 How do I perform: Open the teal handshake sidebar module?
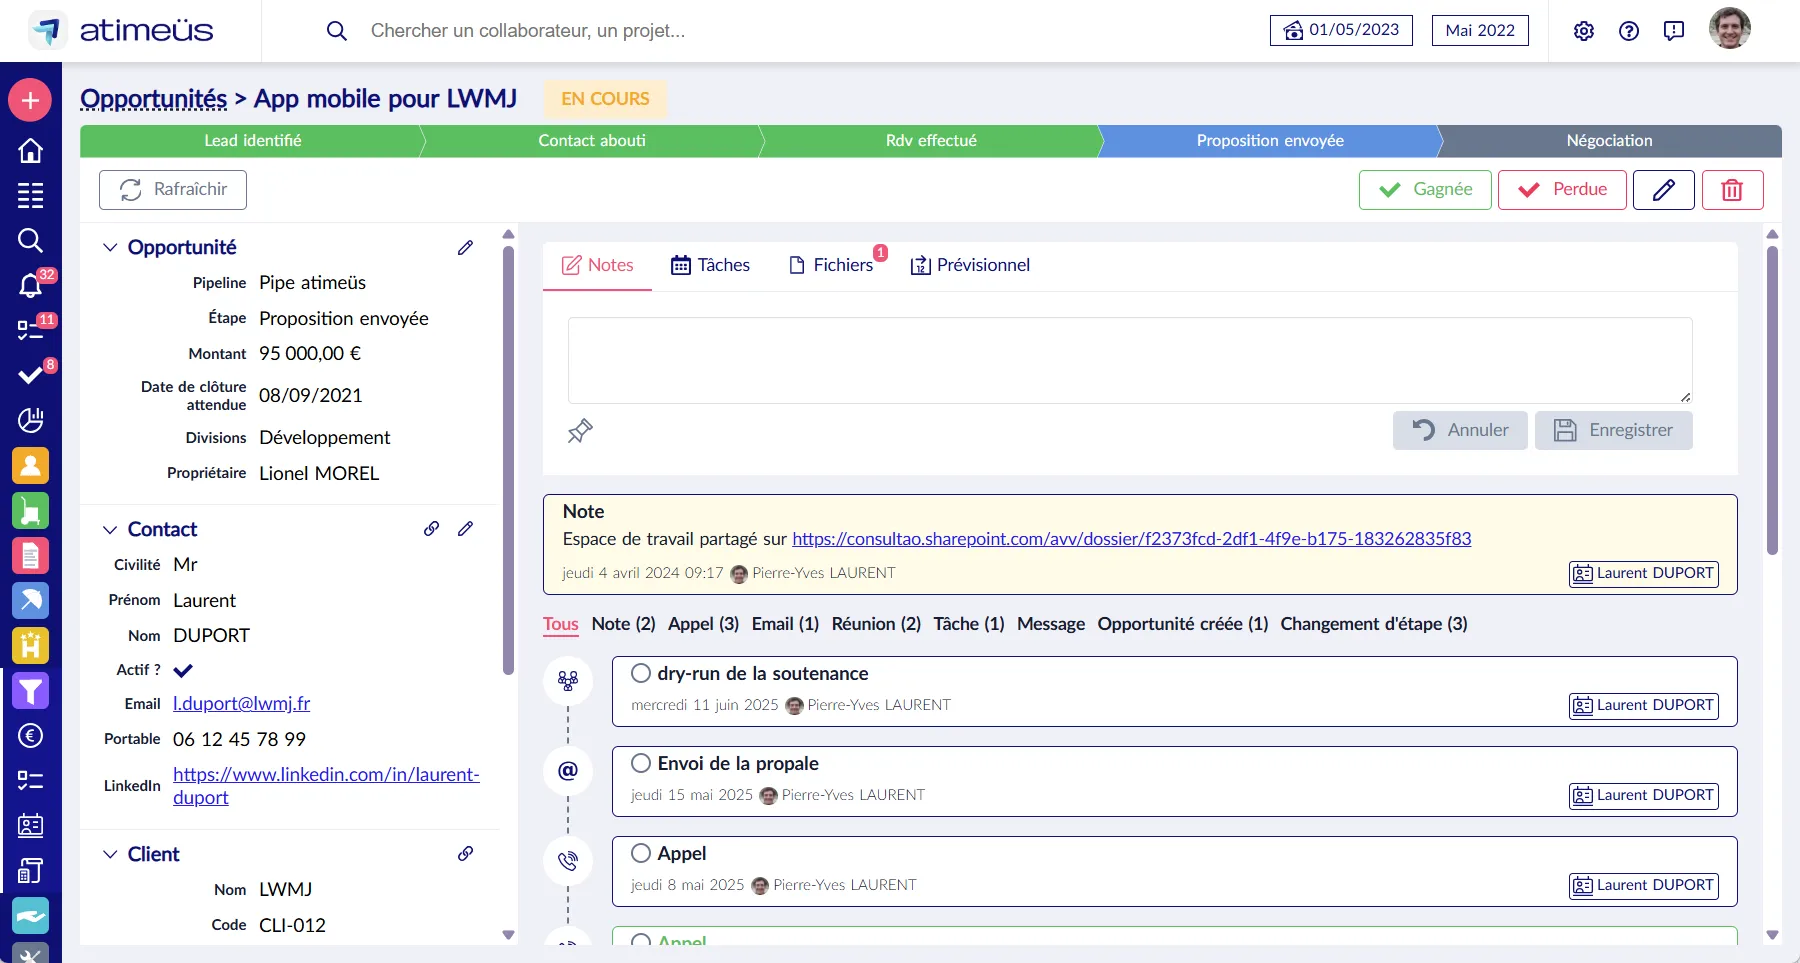click(x=30, y=916)
